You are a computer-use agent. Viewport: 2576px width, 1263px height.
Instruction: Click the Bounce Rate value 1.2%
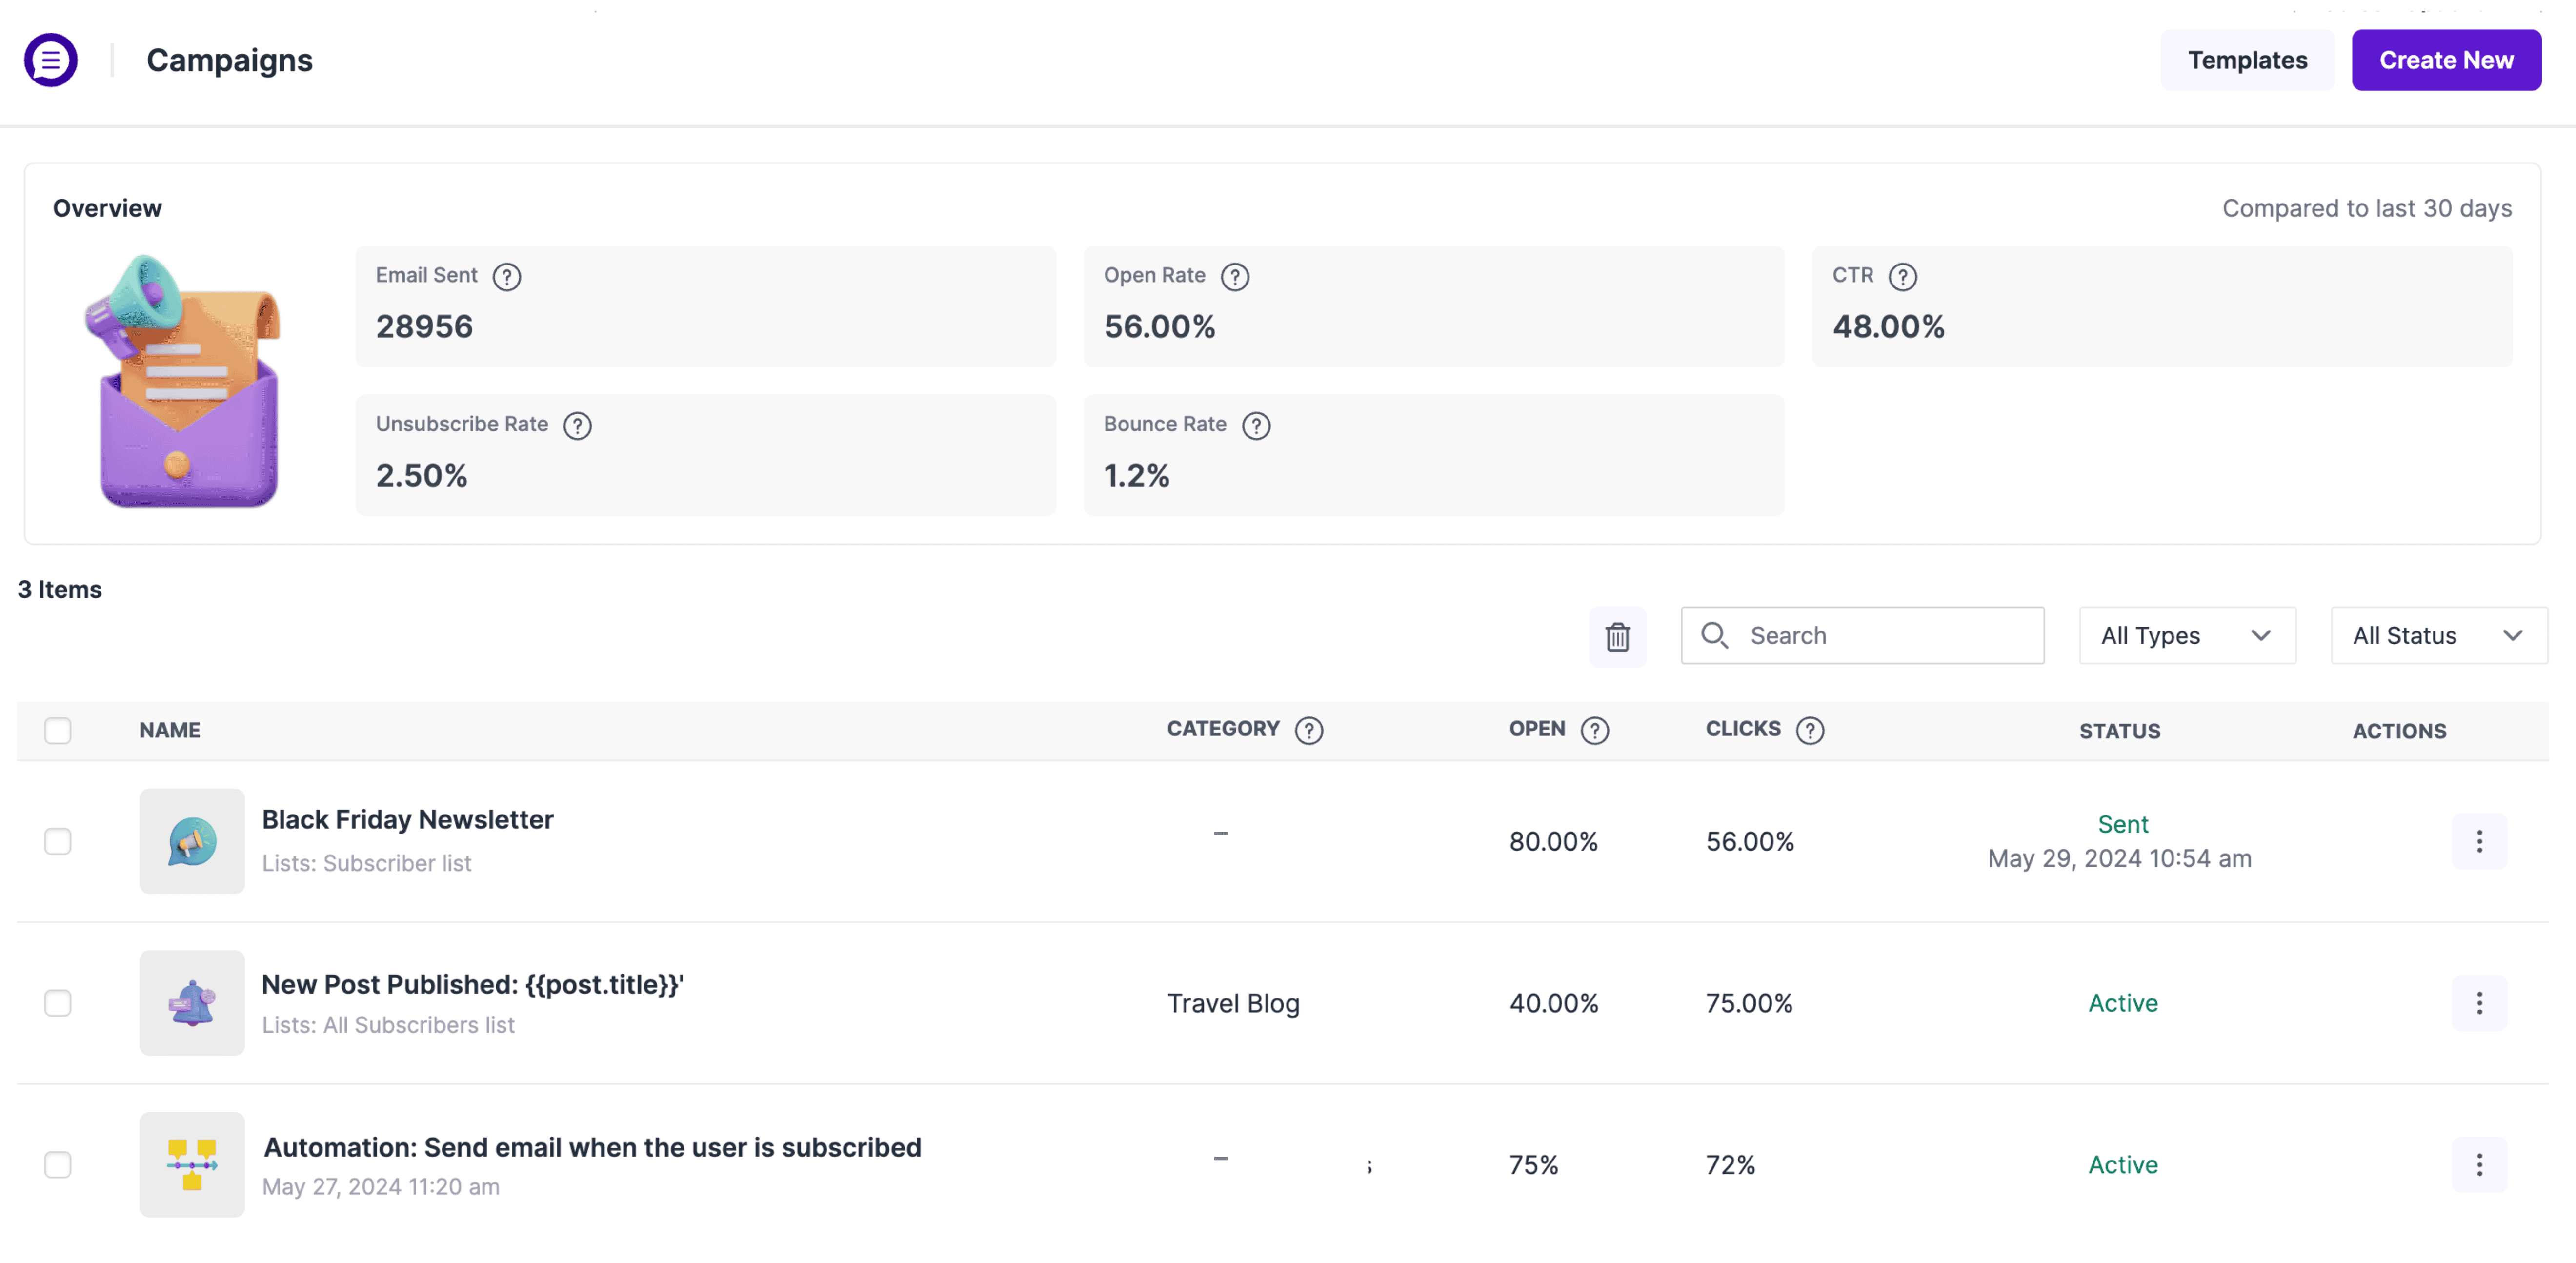coord(1136,476)
